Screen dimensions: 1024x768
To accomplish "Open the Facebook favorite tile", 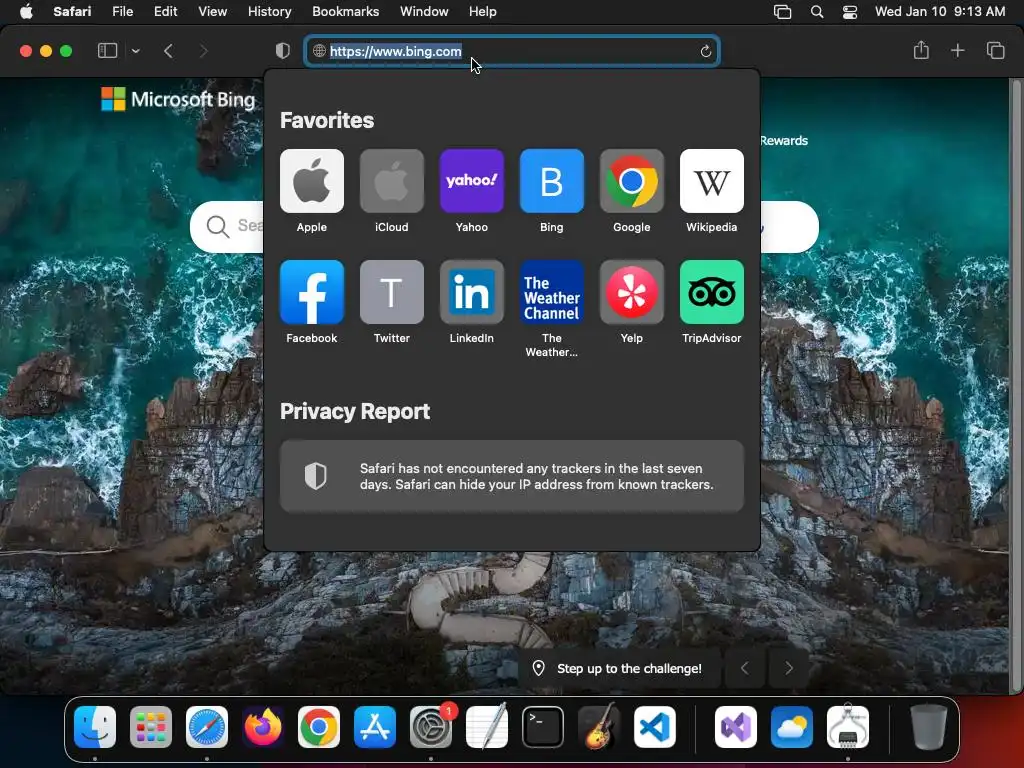I will click(x=312, y=292).
